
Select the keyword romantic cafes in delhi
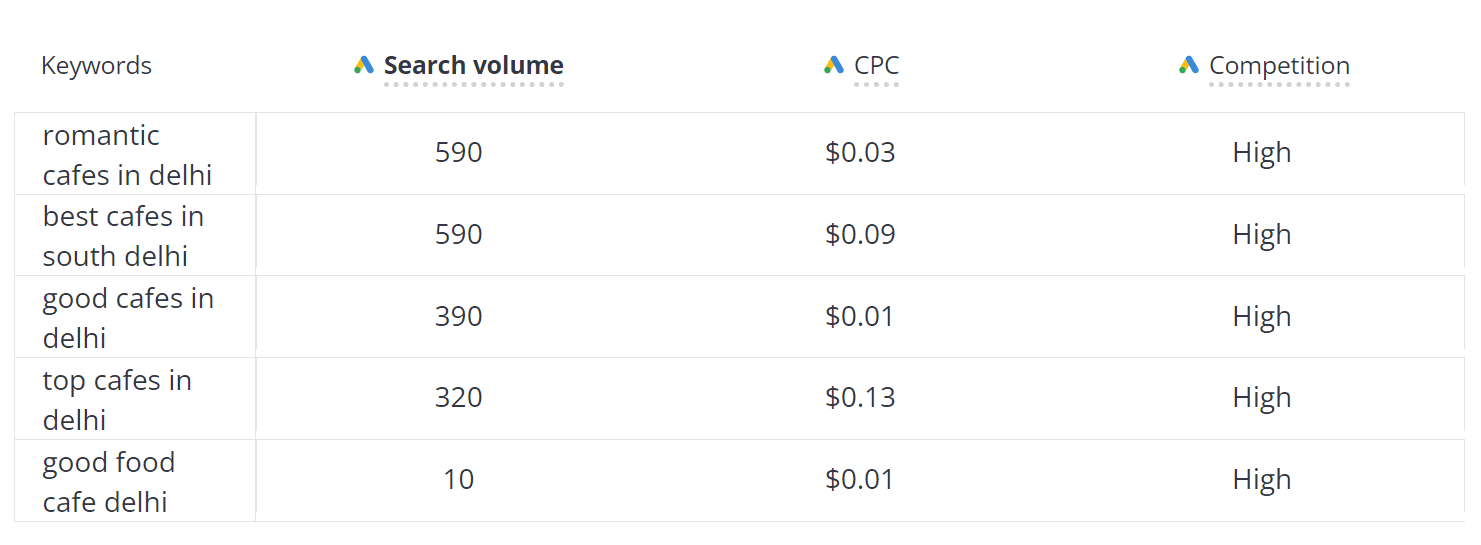point(128,155)
